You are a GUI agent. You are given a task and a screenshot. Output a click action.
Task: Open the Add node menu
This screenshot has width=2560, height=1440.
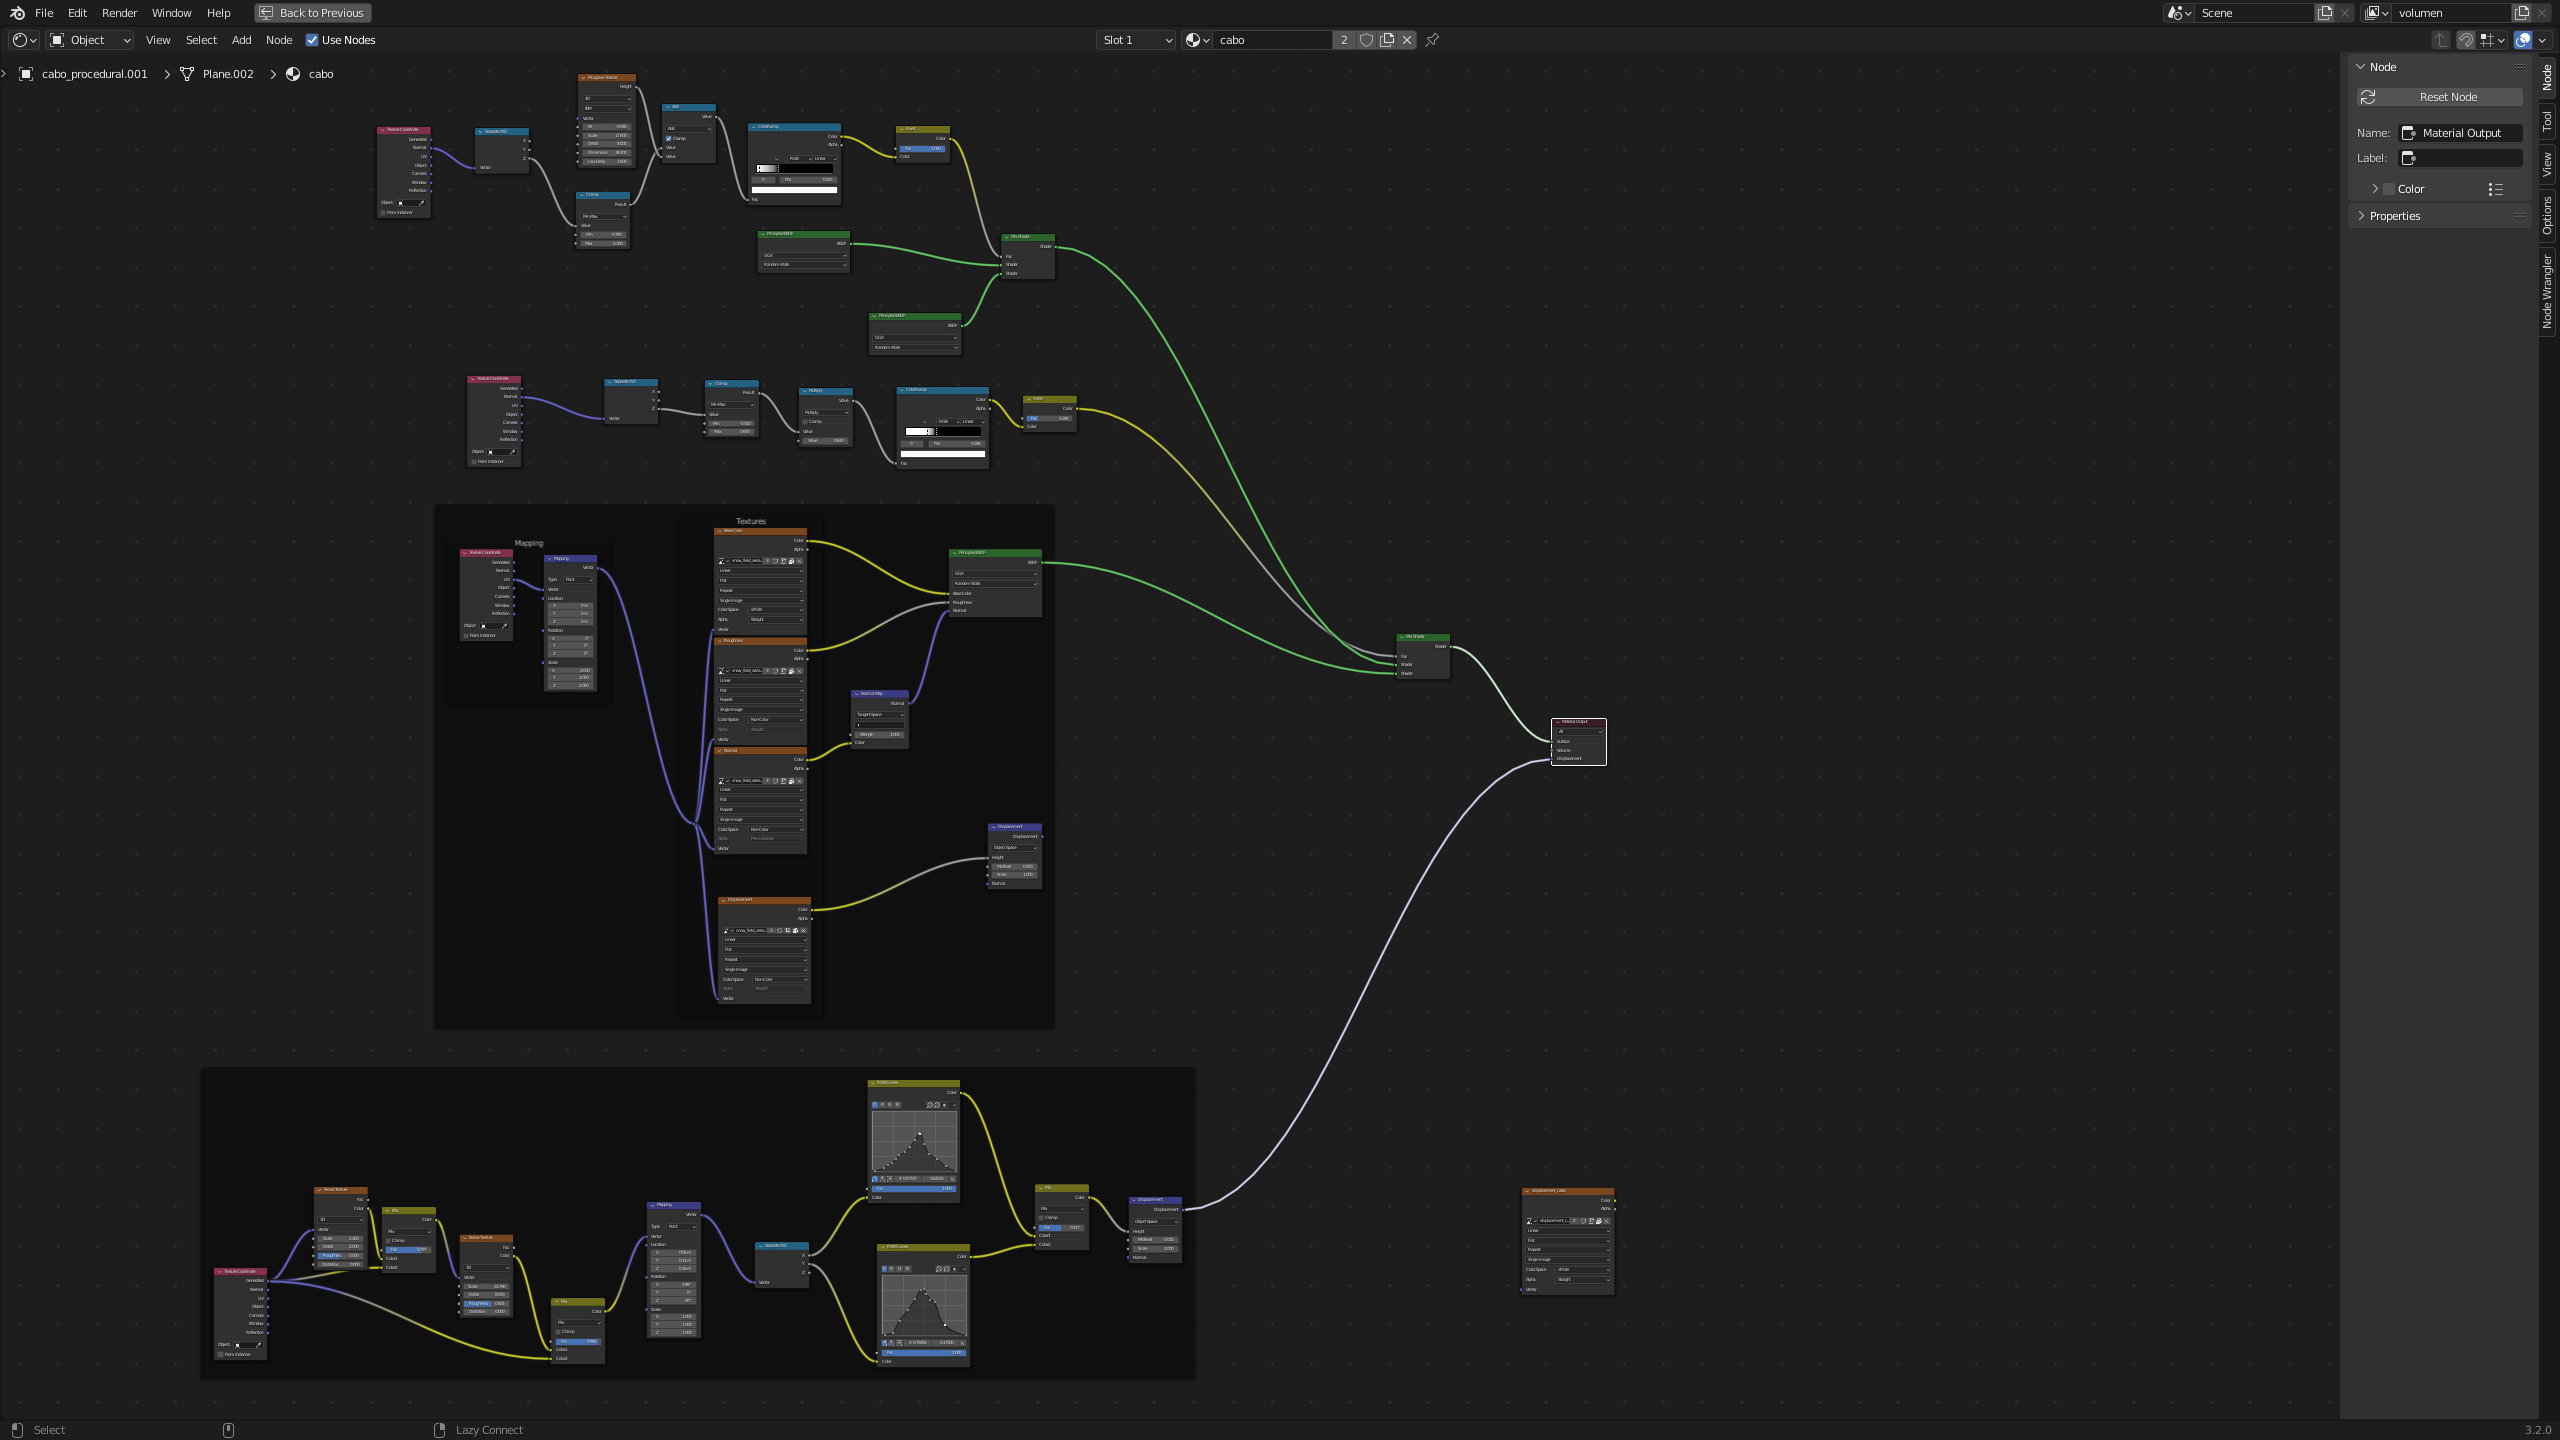click(242, 40)
